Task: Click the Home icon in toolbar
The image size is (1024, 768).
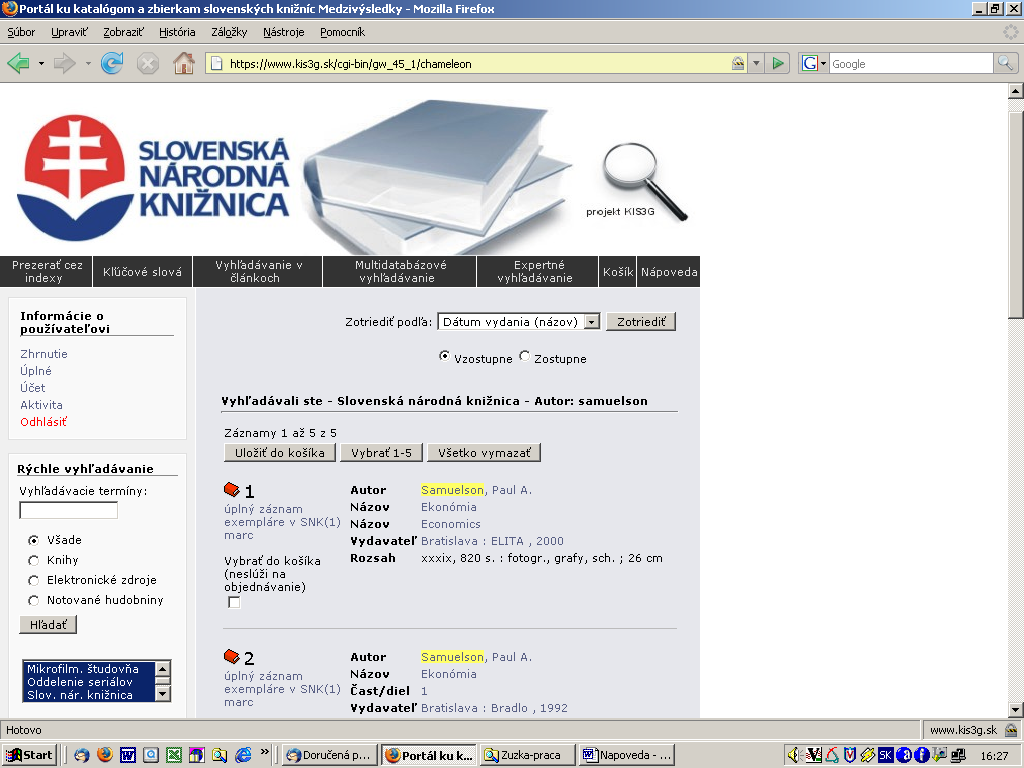Action: click(184, 63)
